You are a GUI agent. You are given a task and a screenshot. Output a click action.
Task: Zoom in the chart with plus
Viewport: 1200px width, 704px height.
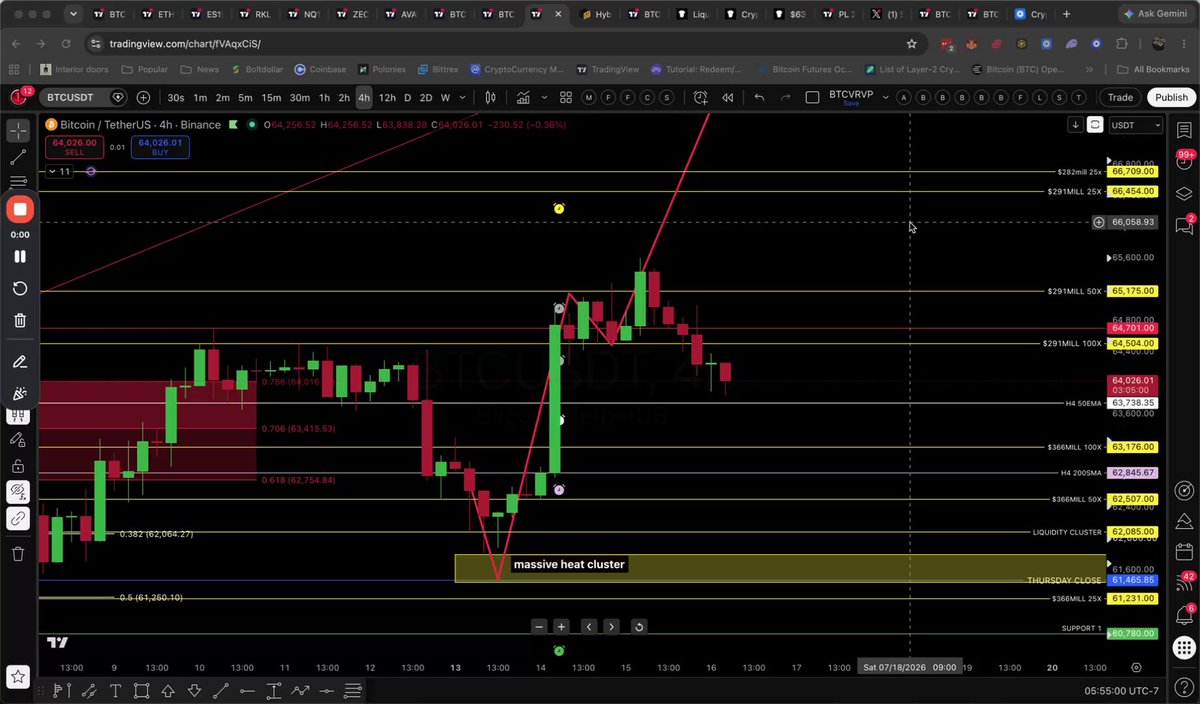(x=561, y=627)
